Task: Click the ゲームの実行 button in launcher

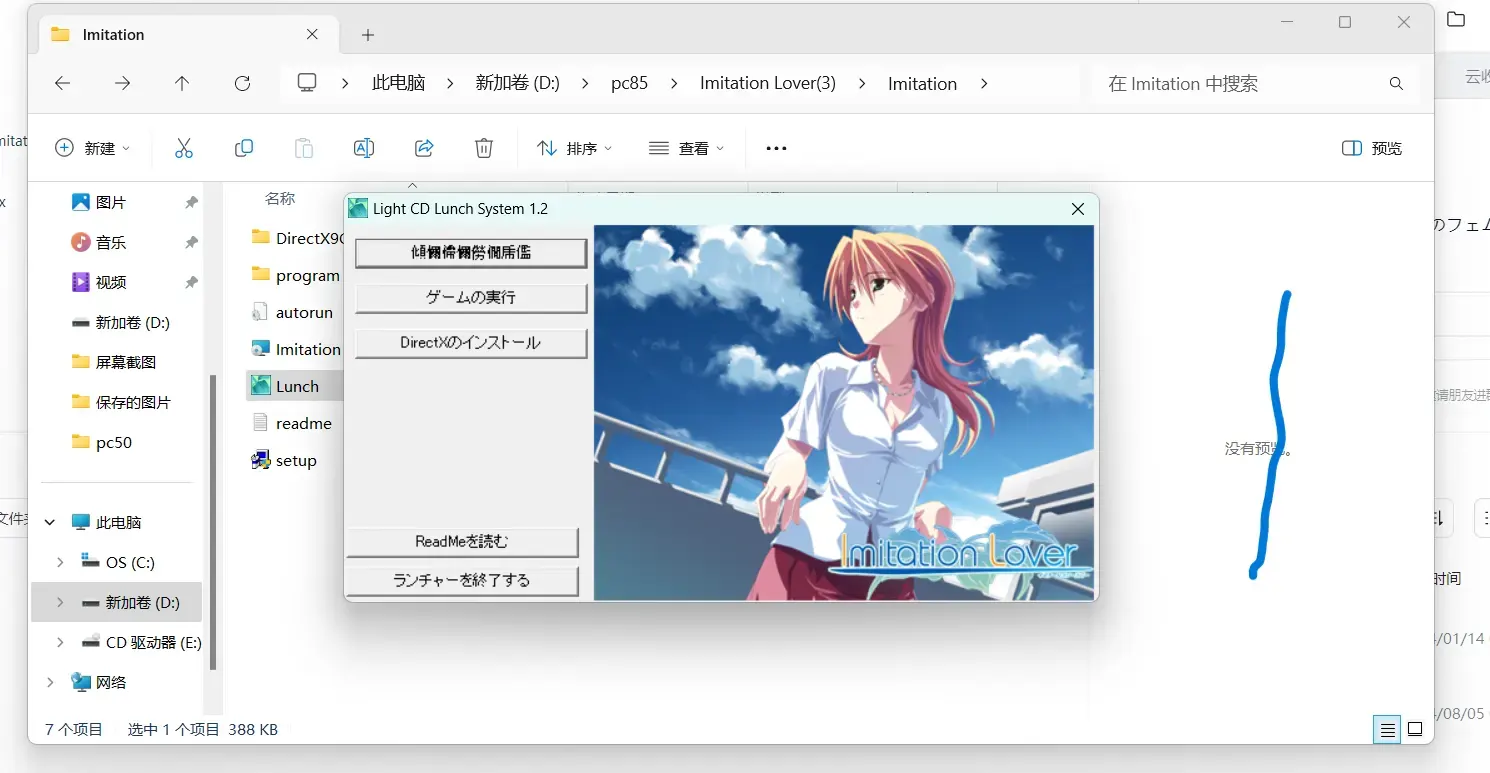Action: pos(471,298)
